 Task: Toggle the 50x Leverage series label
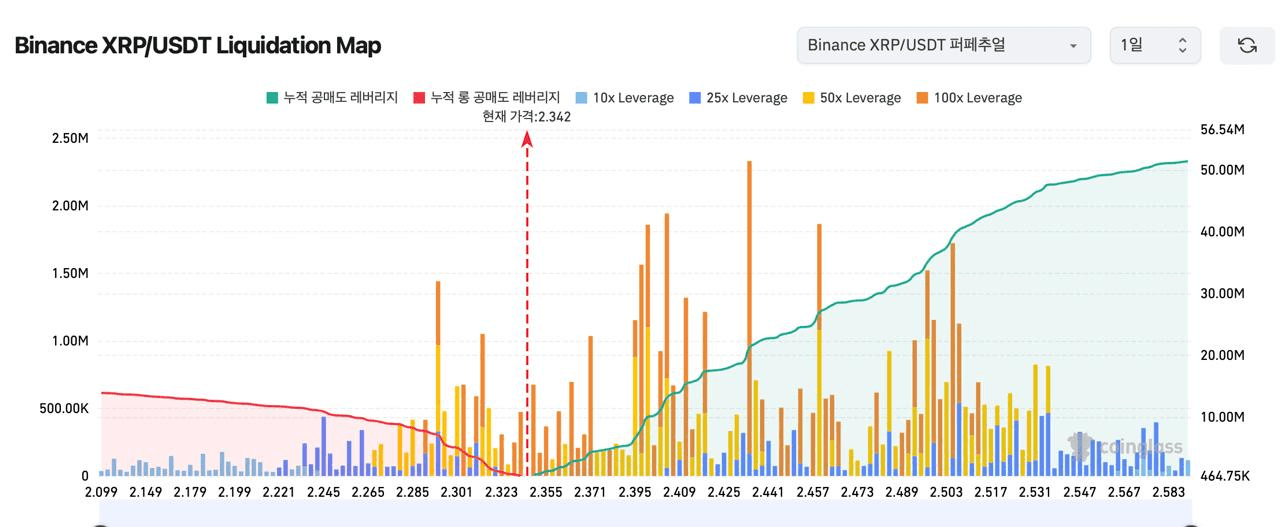pos(860,98)
